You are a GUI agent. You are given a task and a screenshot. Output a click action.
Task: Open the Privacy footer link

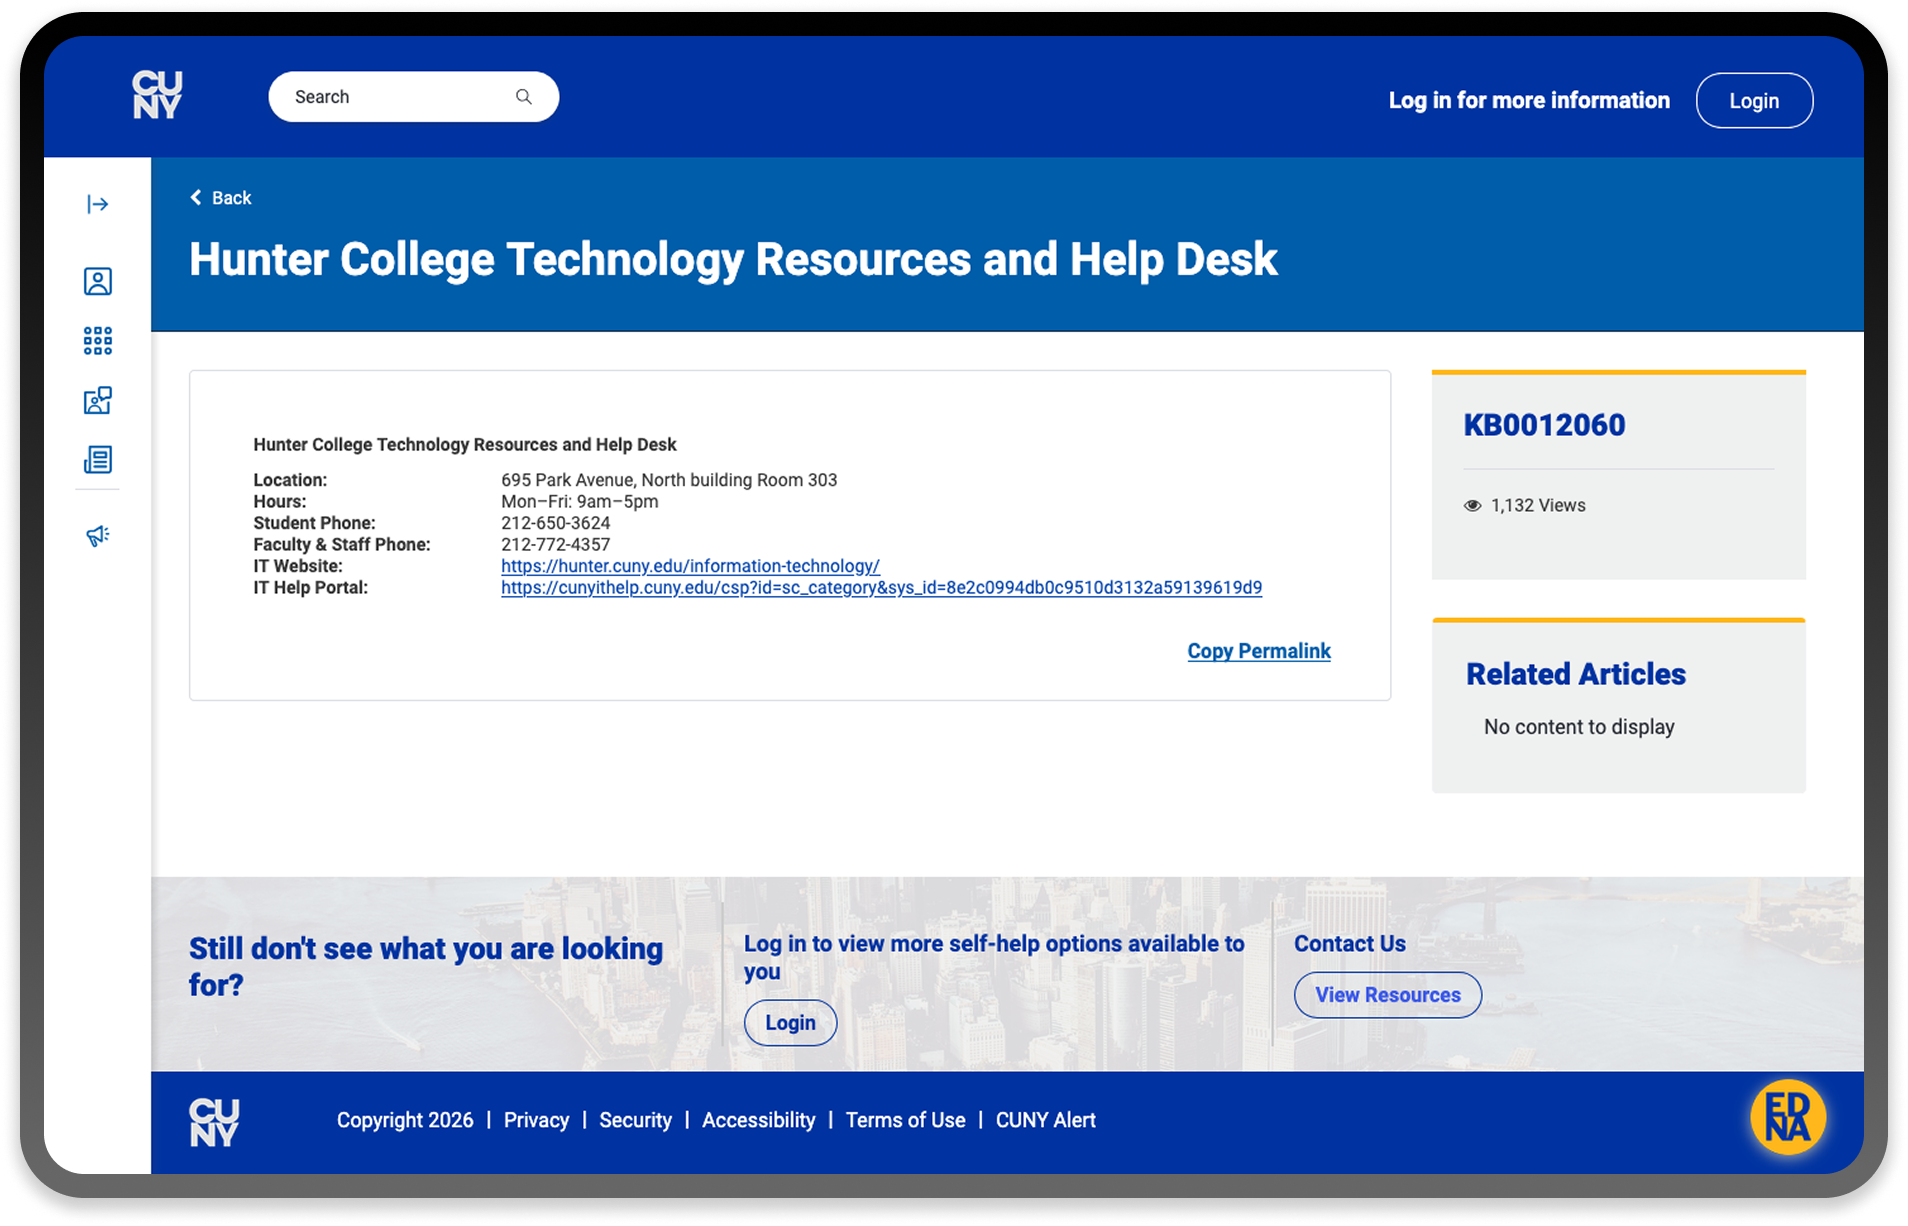[x=536, y=1120]
